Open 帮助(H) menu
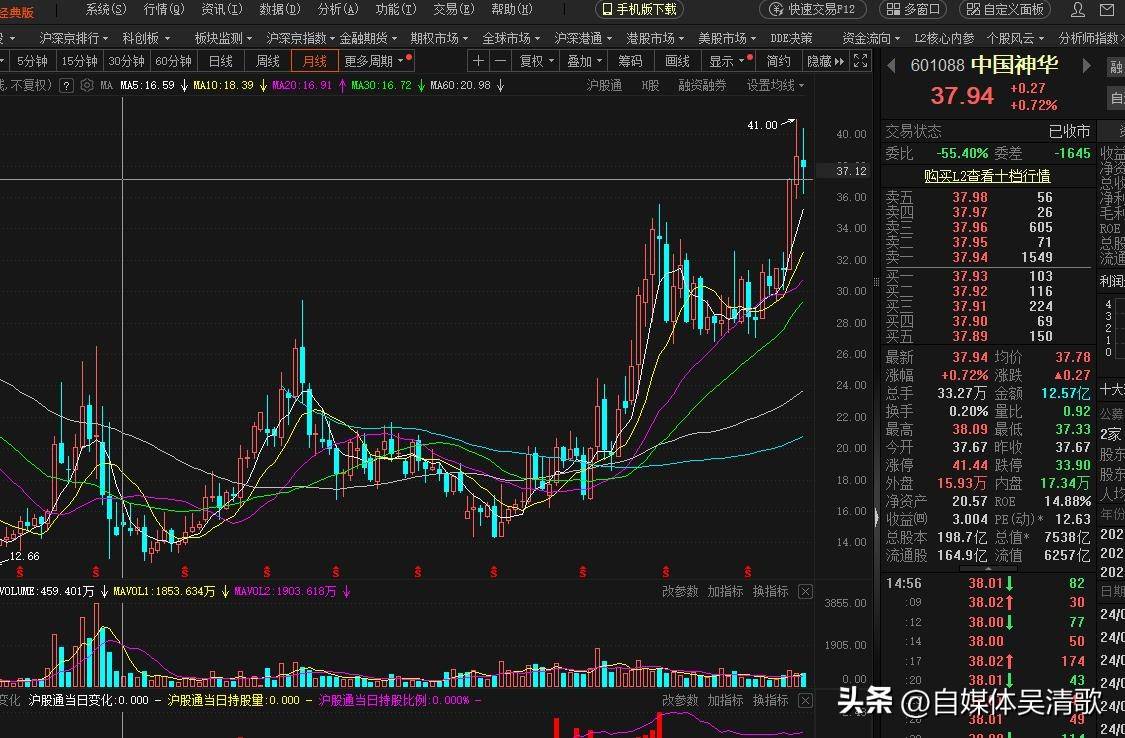Viewport: 1125px width, 738px height. [x=512, y=9]
